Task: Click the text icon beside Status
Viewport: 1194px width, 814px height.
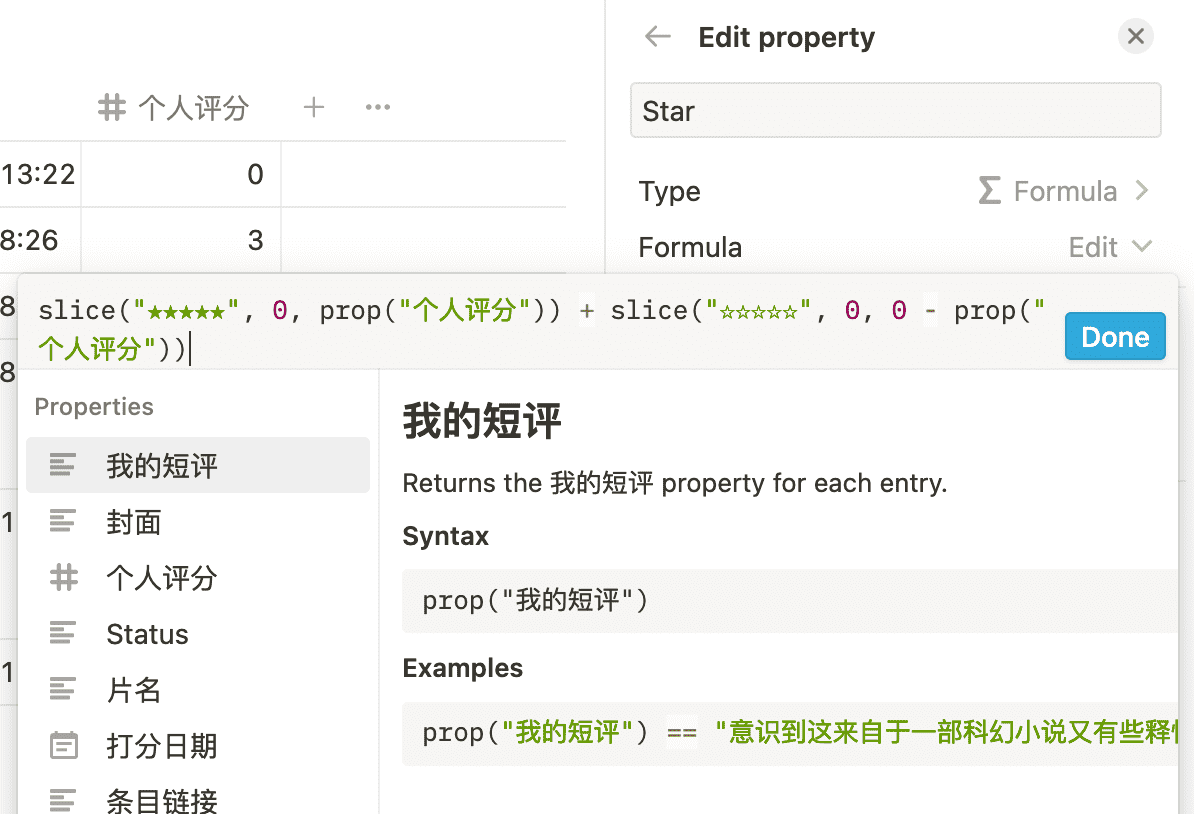Action: click(x=64, y=633)
